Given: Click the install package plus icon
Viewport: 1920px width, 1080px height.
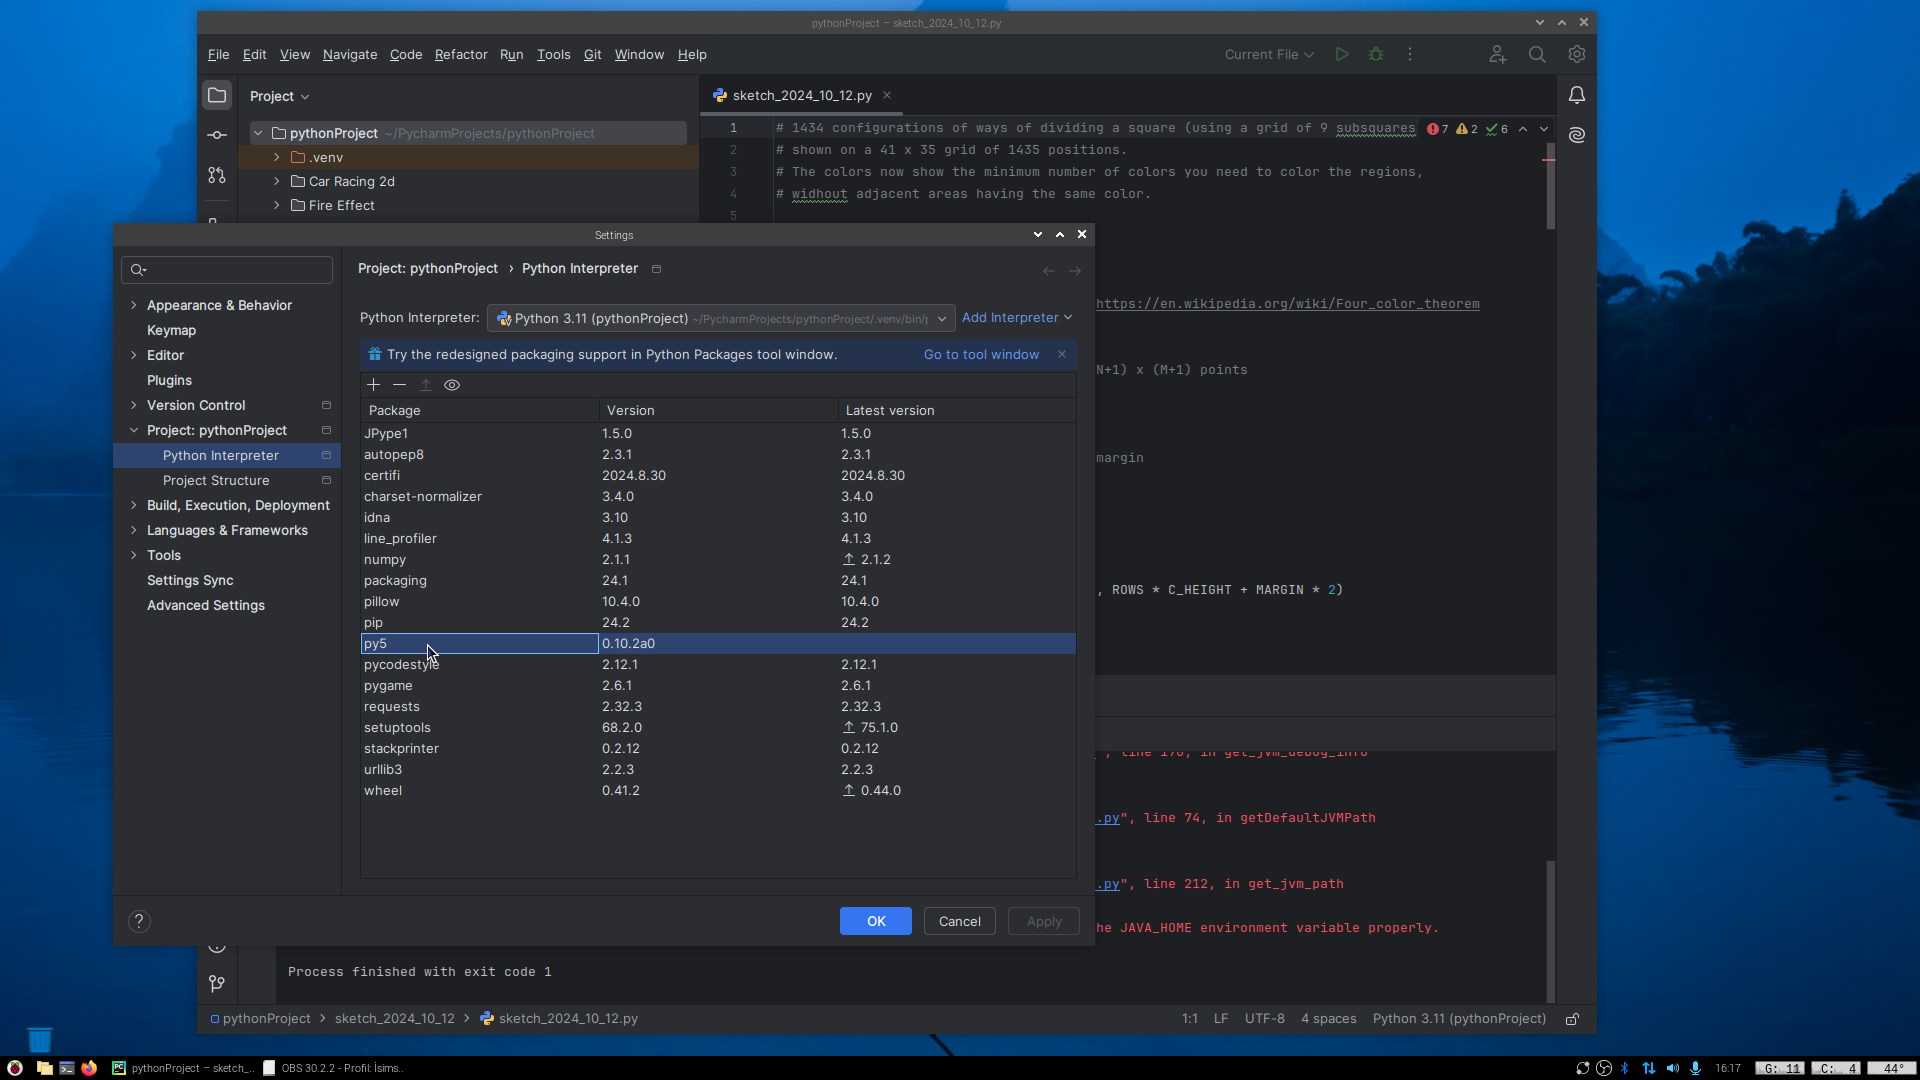Looking at the screenshot, I should point(373,385).
